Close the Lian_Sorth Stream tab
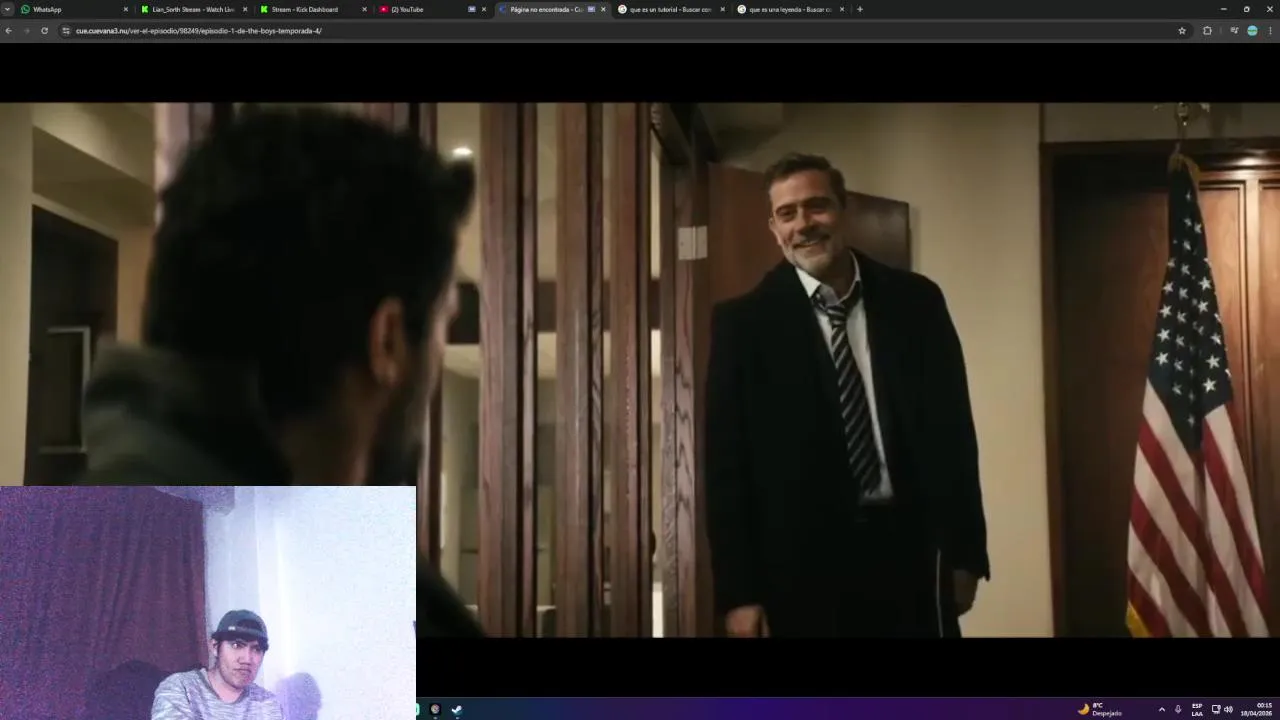This screenshot has height=720, width=1280. tap(244, 9)
